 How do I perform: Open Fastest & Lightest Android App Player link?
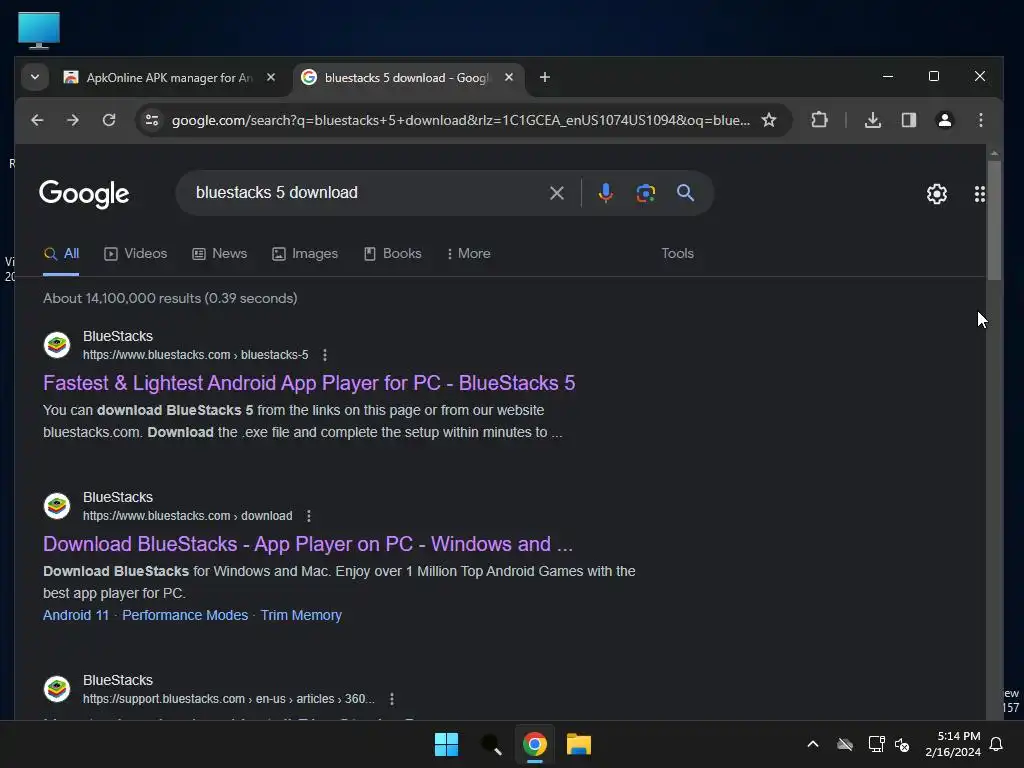(309, 383)
